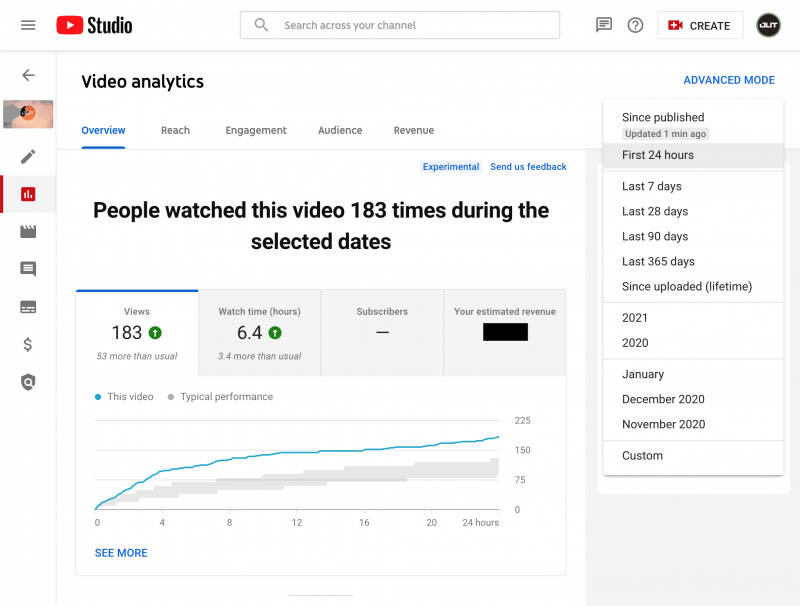
Task: Click the Search across your channel field
Action: pos(399,25)
